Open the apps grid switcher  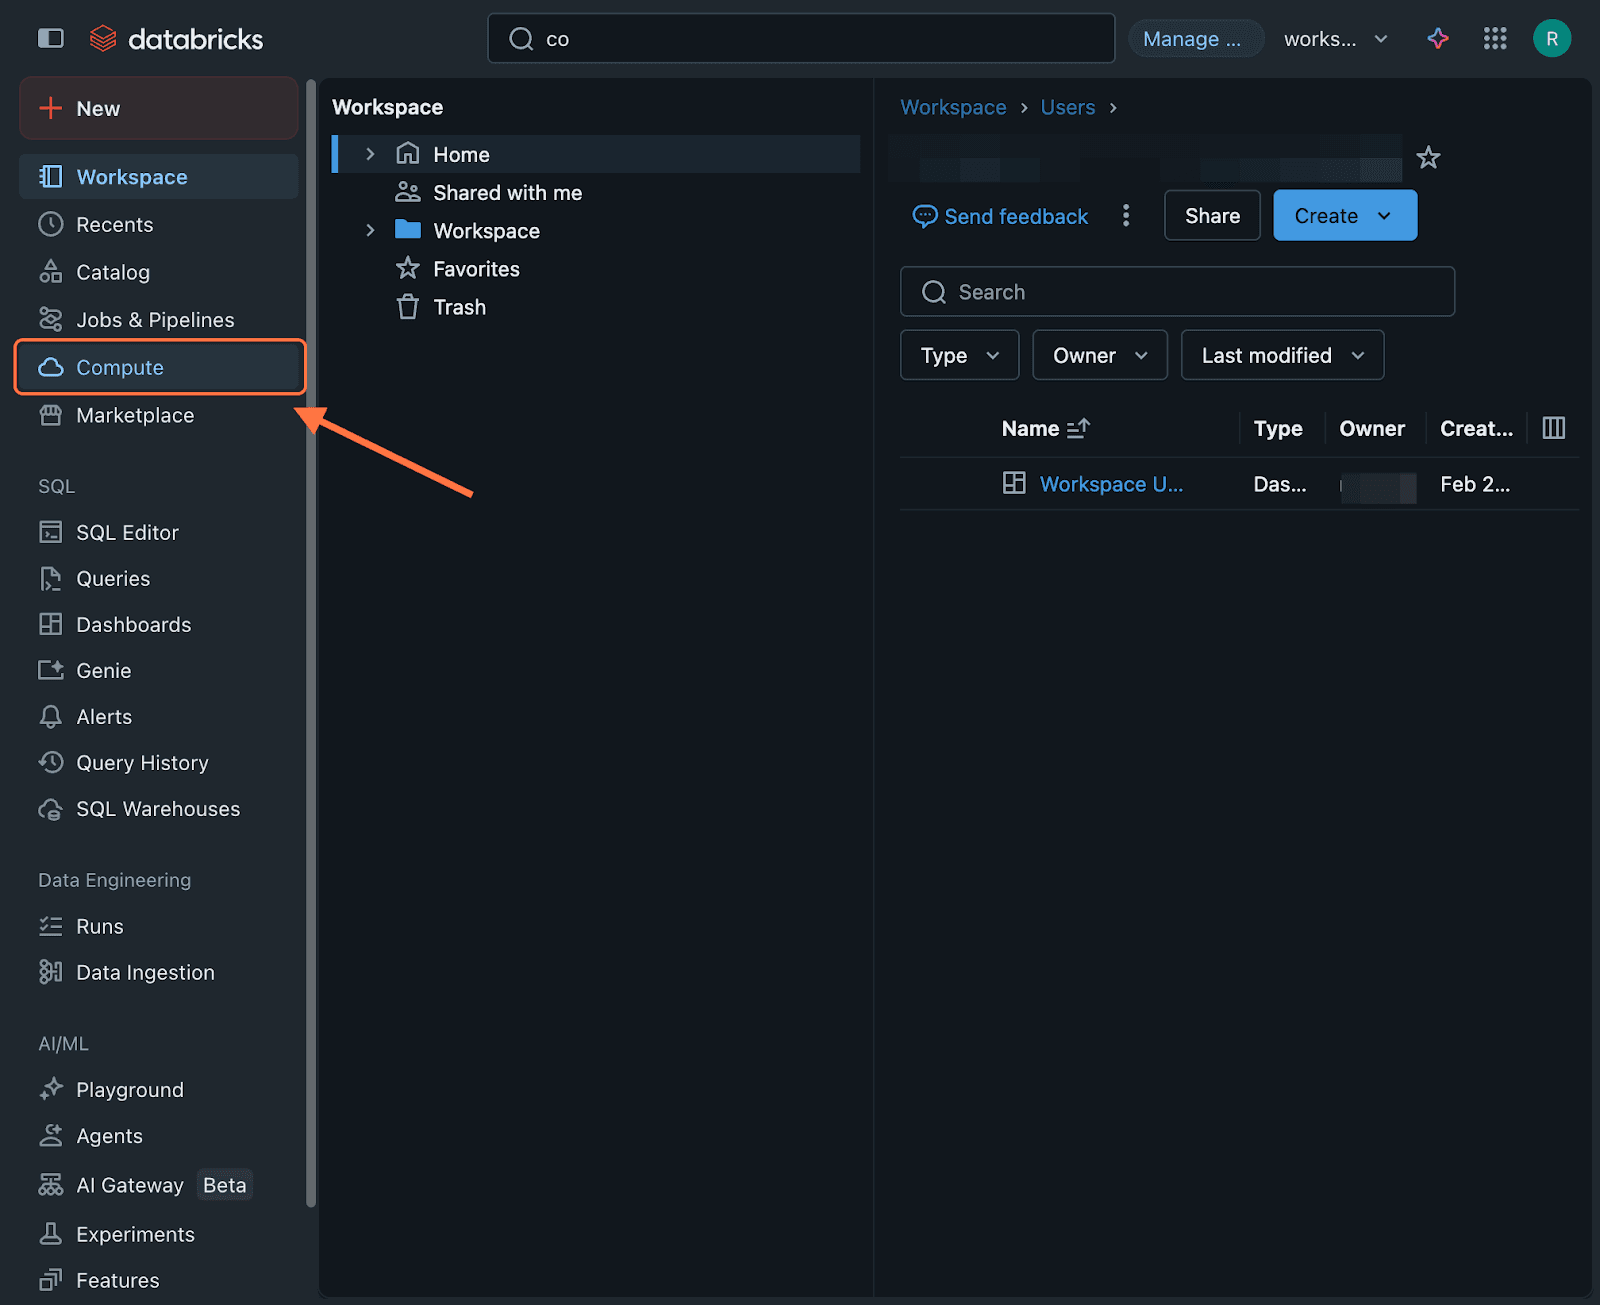(1495, 38)
